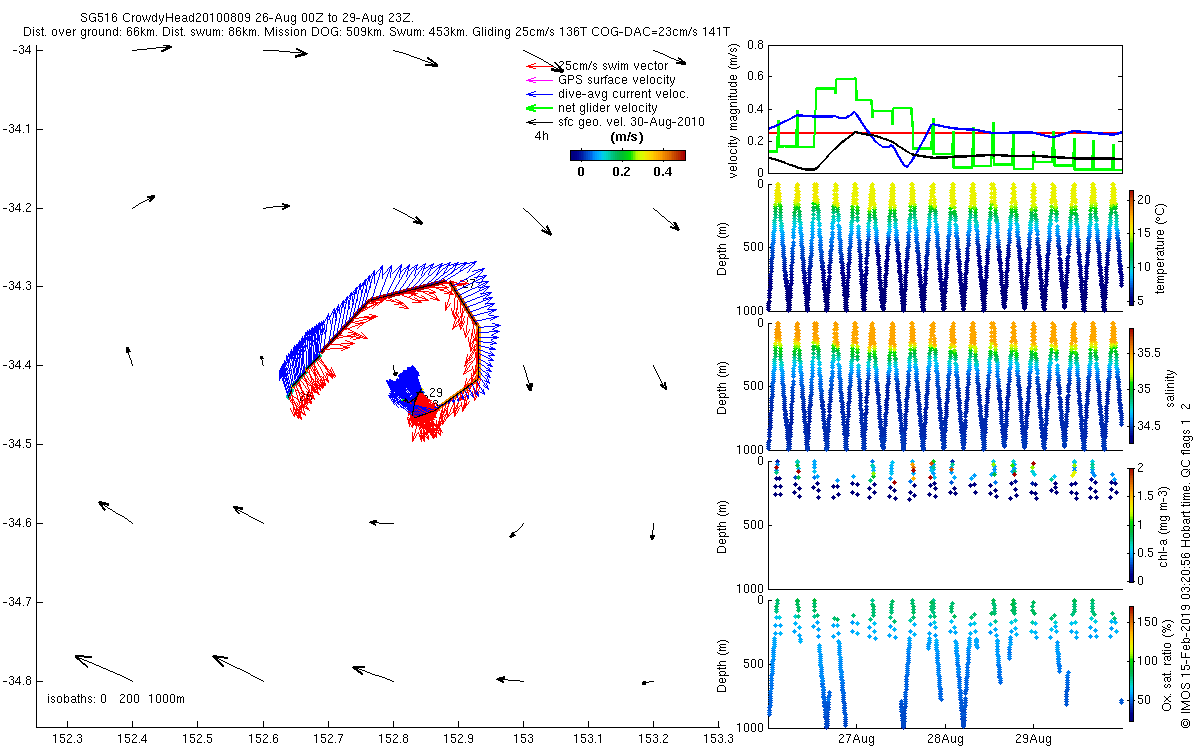Click the '153' longitude tick label

(523, 739)
